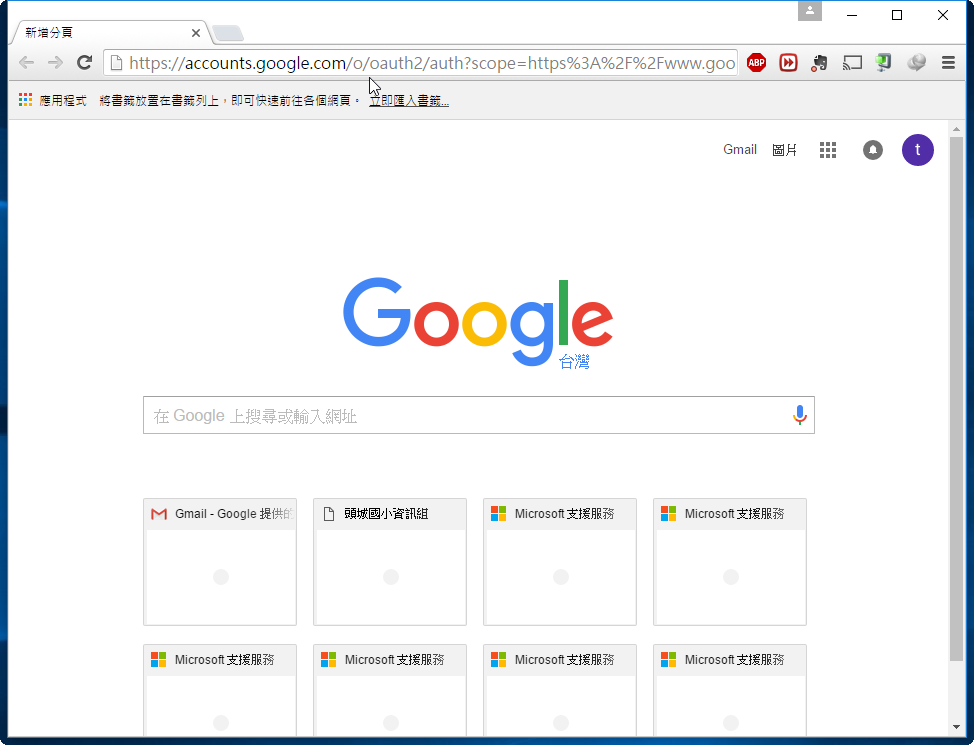The image size is (974, 745).
Task: Open Google notifications bell
Action: click(x=873, y=150)
